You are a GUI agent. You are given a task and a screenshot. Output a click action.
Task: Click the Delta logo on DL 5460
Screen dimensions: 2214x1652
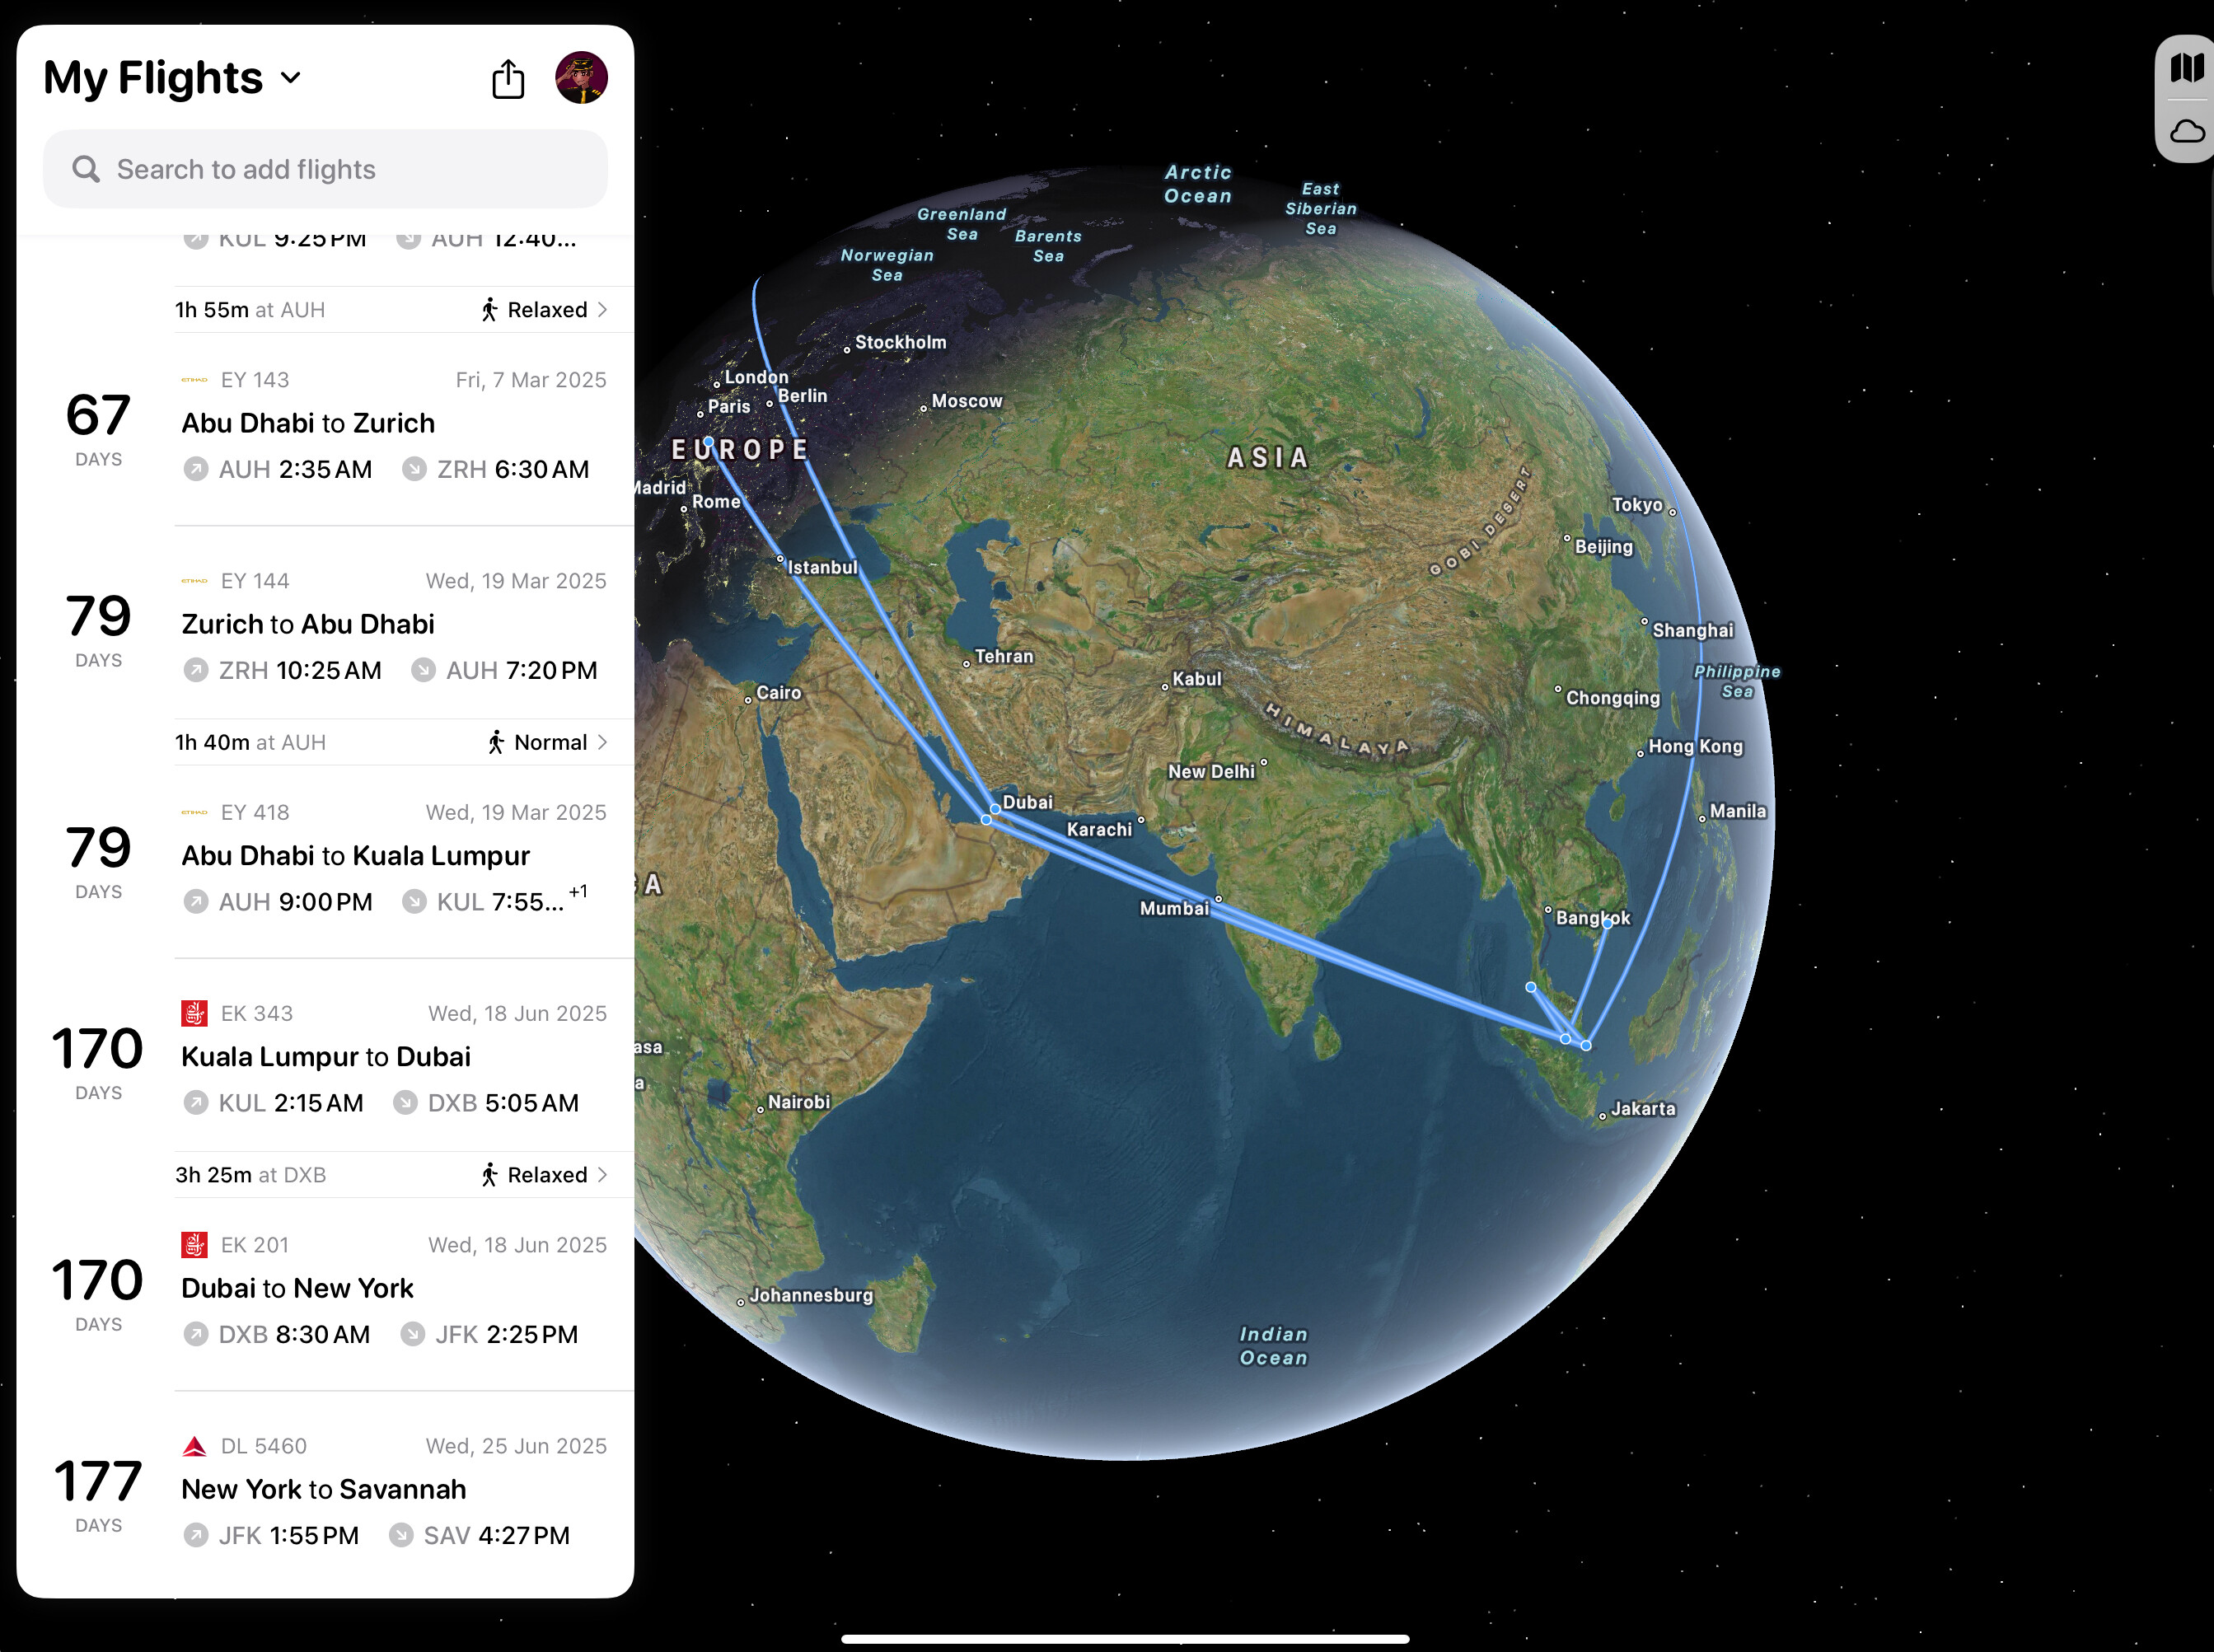tap(194, 1446)
